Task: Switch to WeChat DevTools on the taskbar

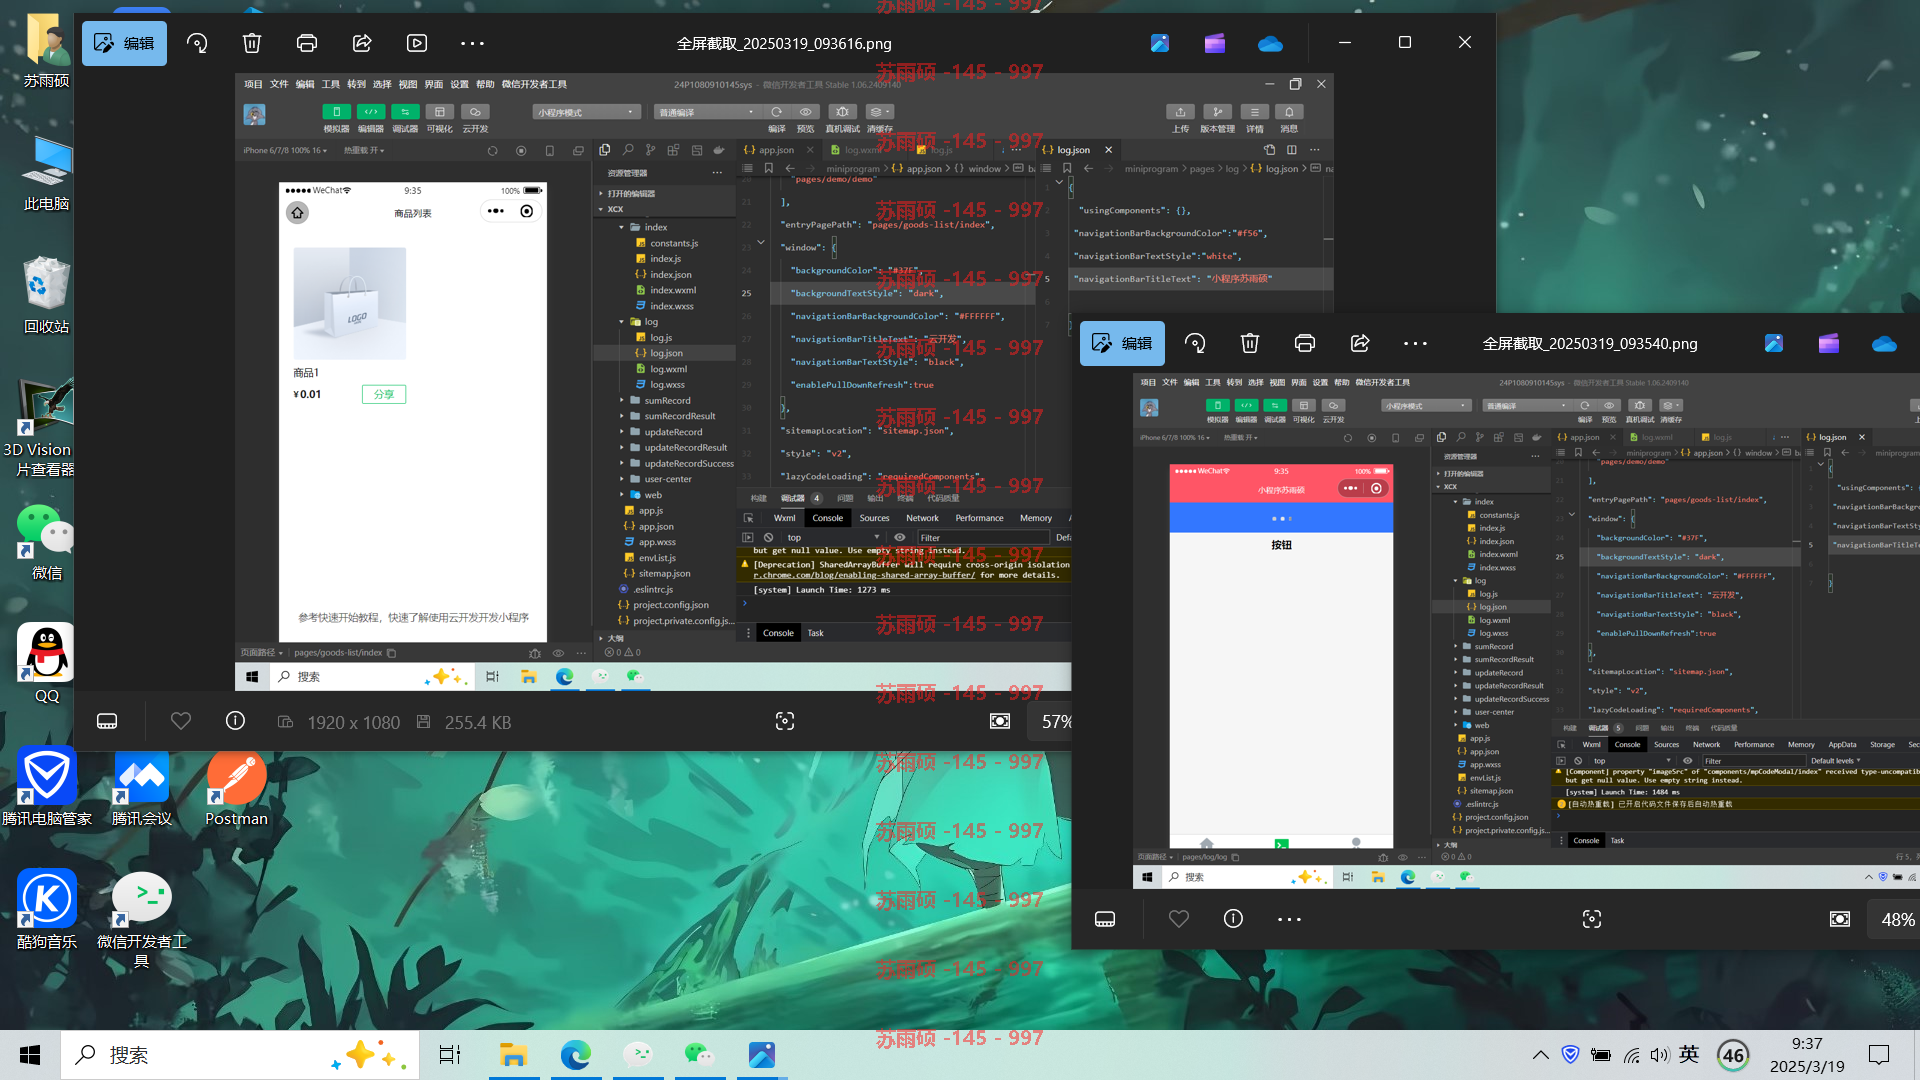Action: 638,1055
